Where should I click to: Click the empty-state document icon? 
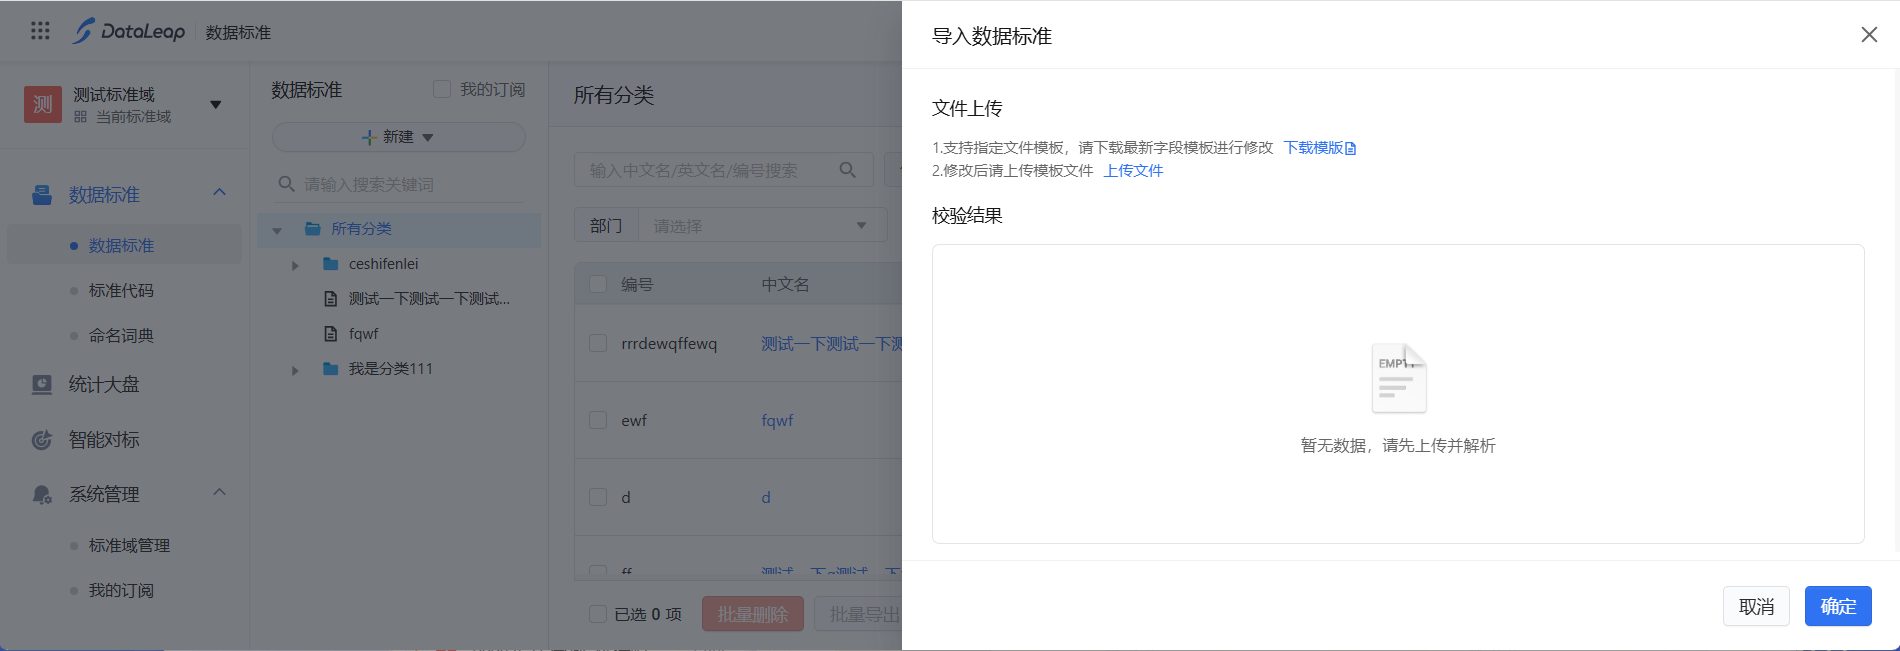1399,378
